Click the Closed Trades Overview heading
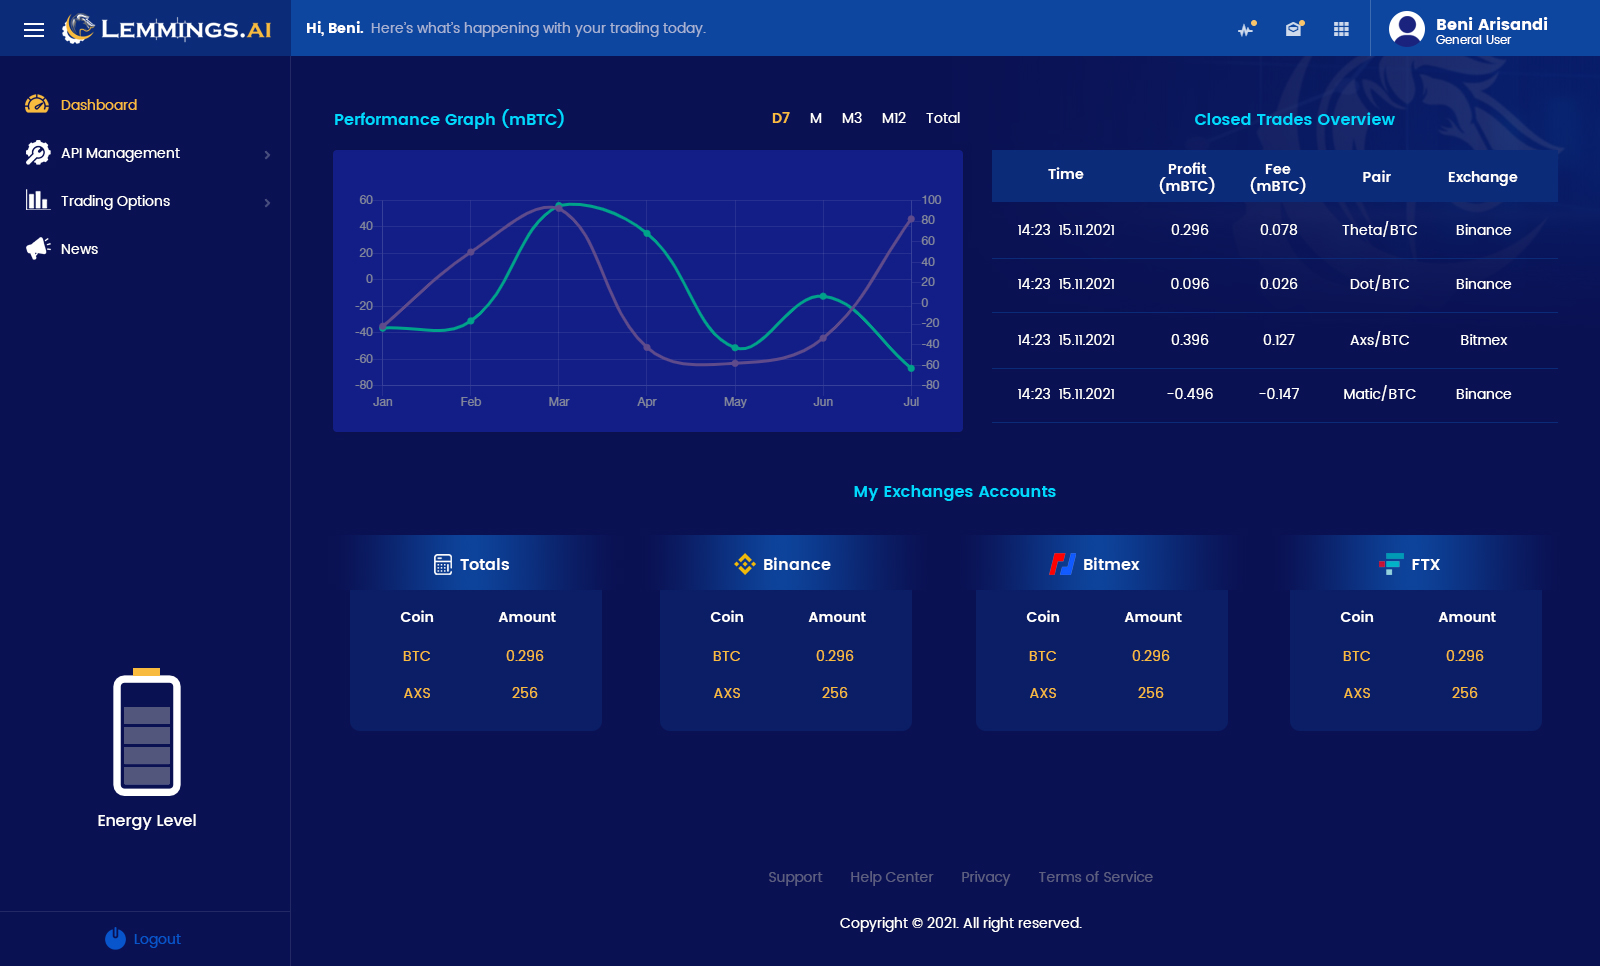 coord(1295,119)
